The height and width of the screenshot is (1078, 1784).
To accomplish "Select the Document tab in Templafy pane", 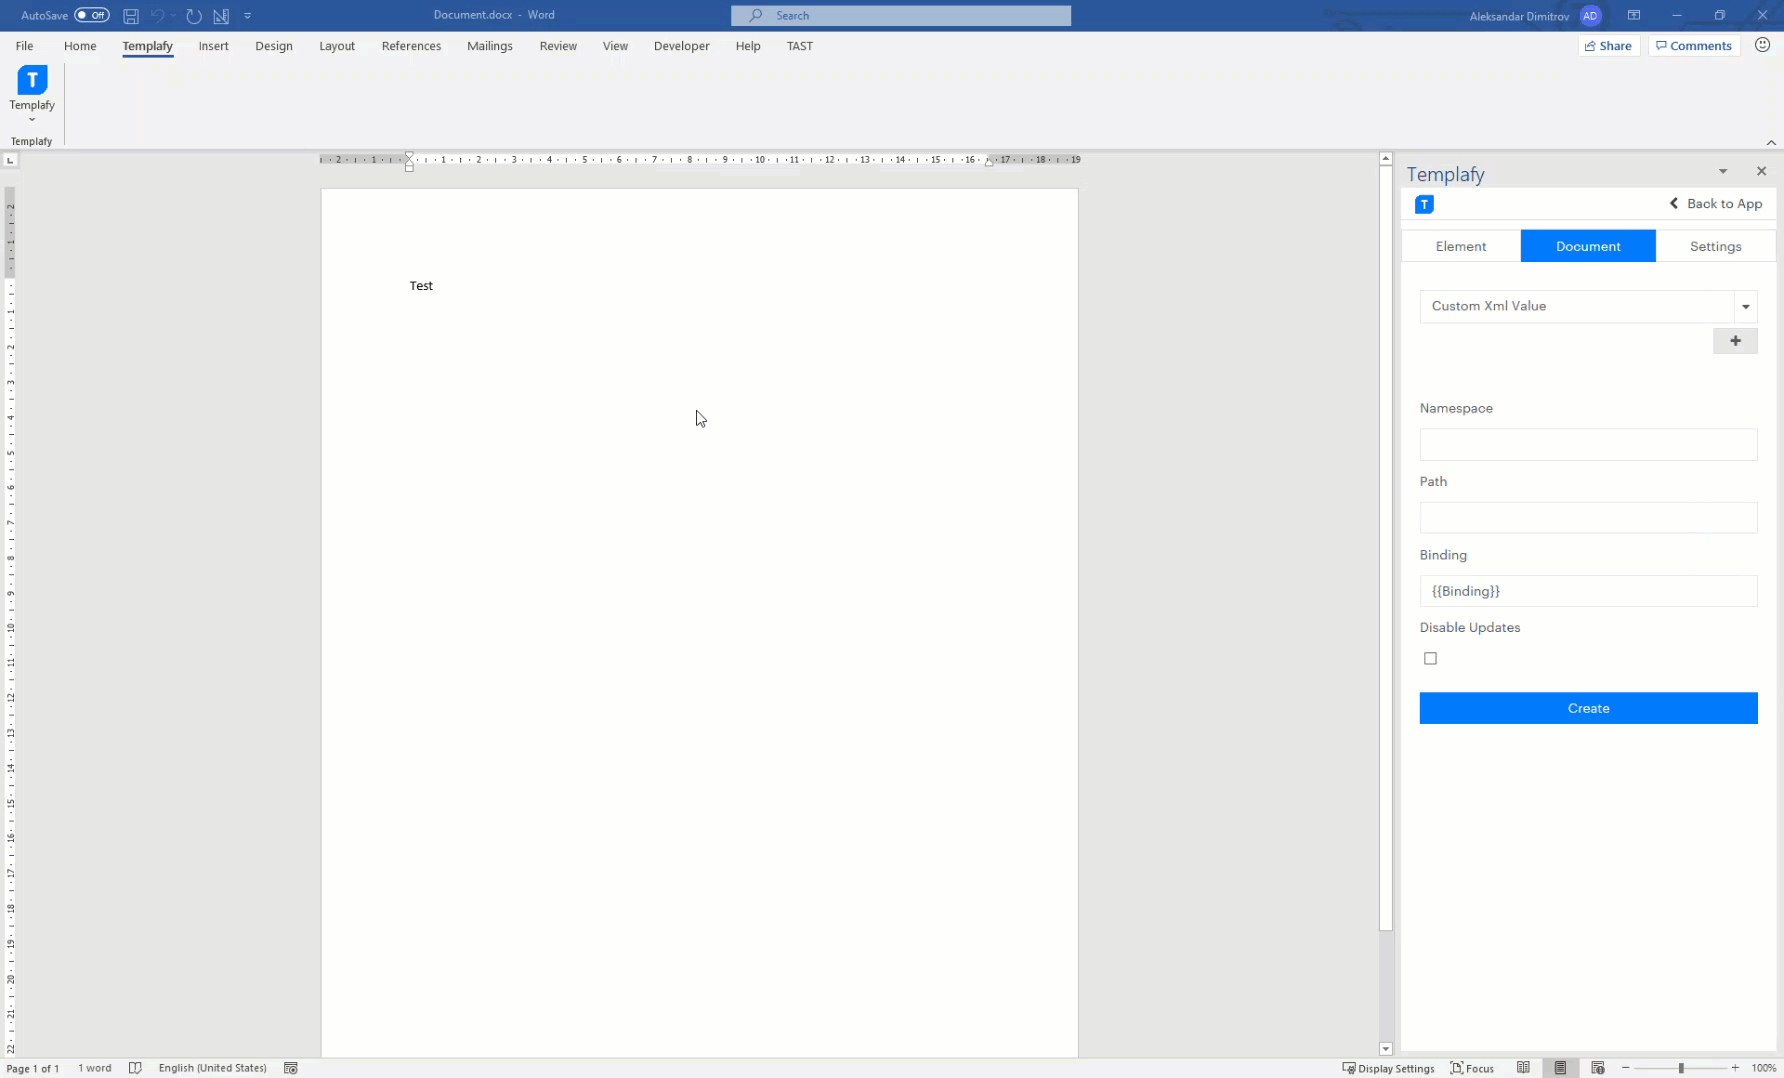I will pos(1588,246).
